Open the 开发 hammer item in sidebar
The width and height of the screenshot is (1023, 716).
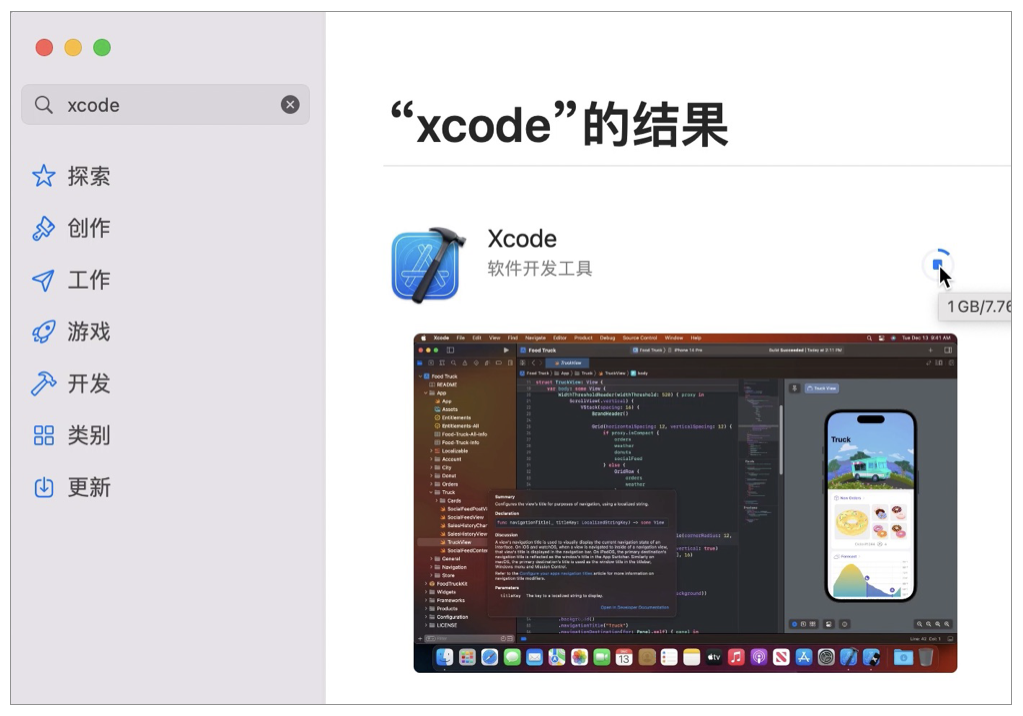(x=72, y=383)
